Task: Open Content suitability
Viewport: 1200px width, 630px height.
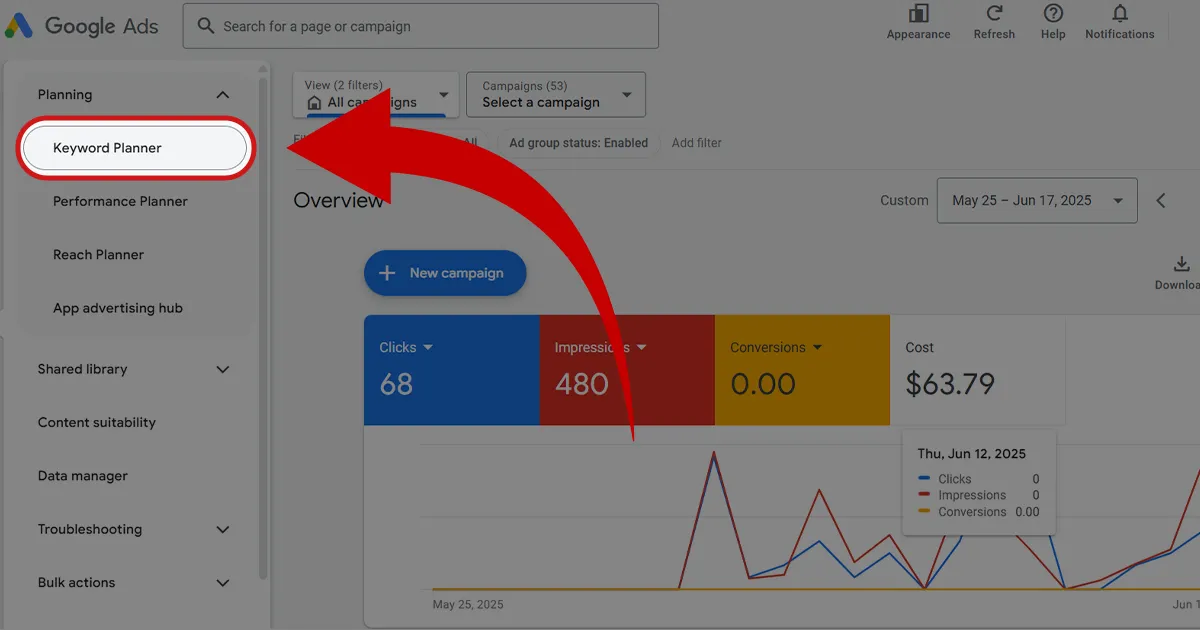Action: [97, 423]
